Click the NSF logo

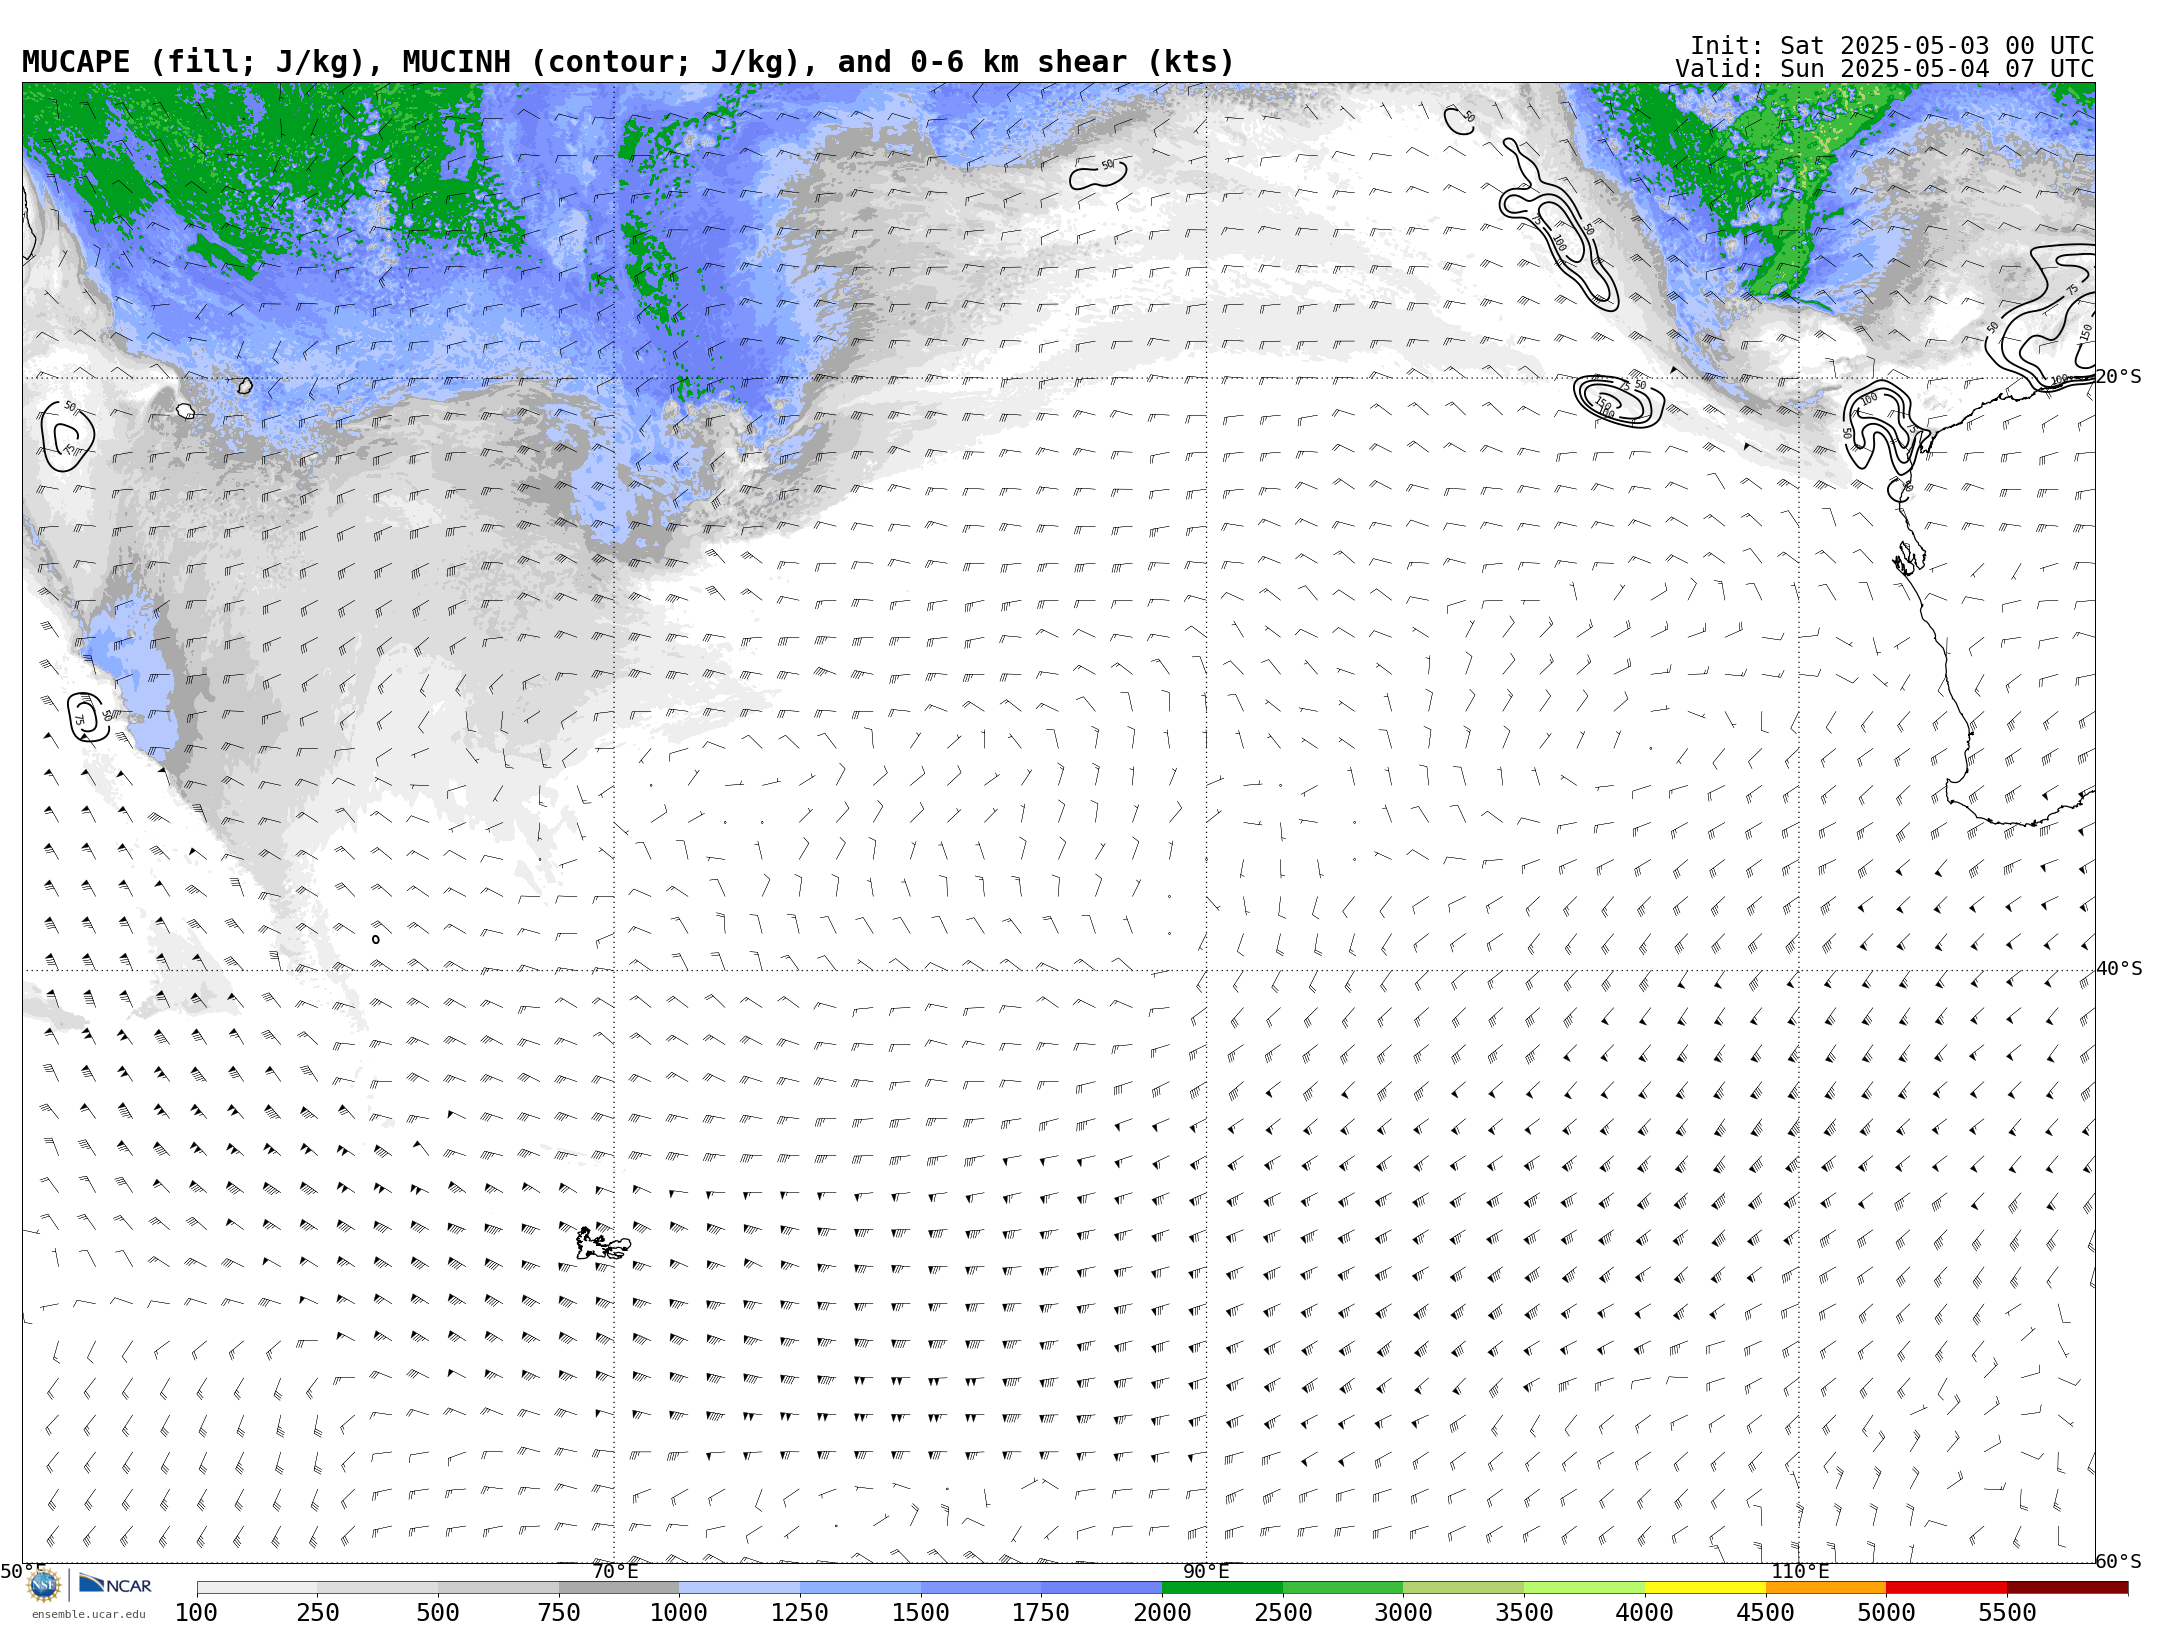44,1585
